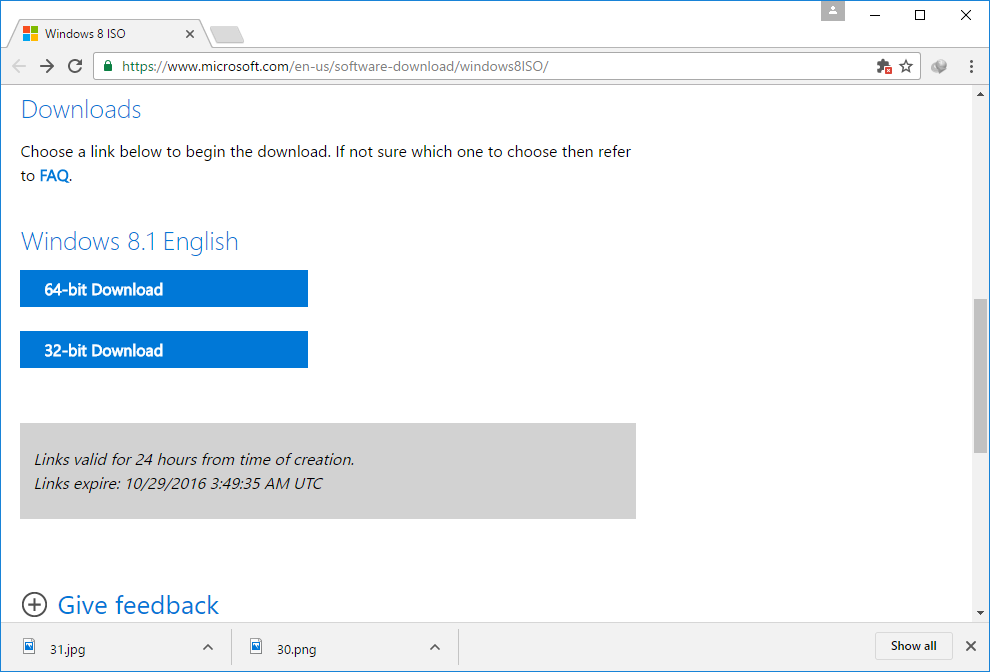The width and height of the screenshot is (990, 672).
Task: Open the FAQ link
Action: click(54, 176)
